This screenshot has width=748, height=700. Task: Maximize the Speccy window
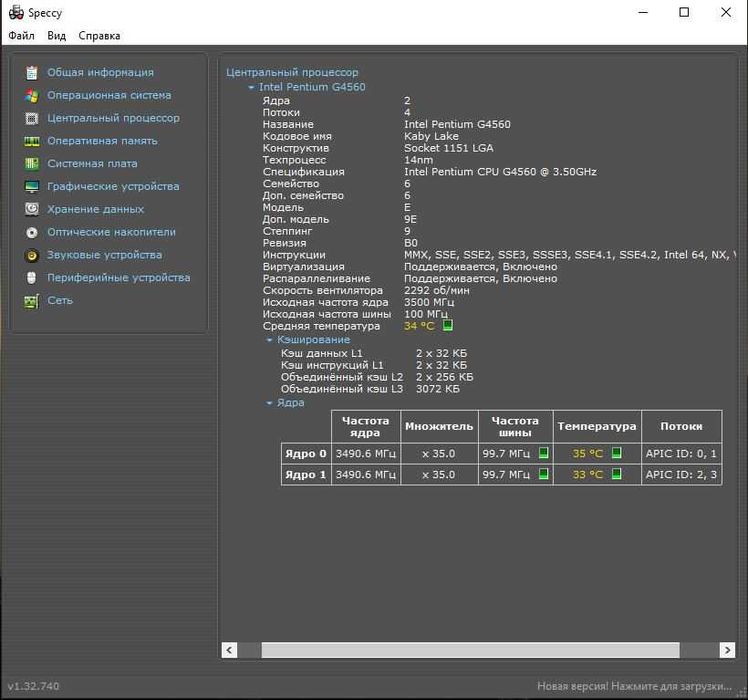(684, 12)
